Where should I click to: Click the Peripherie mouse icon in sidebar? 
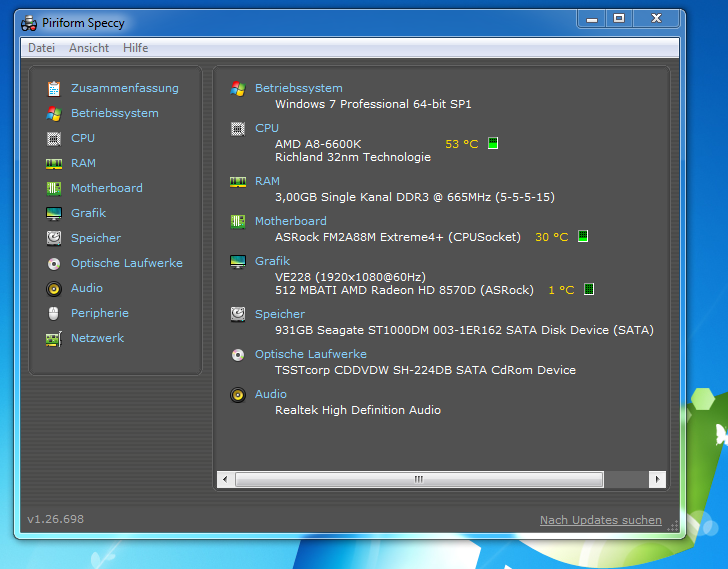click(54, 313)
